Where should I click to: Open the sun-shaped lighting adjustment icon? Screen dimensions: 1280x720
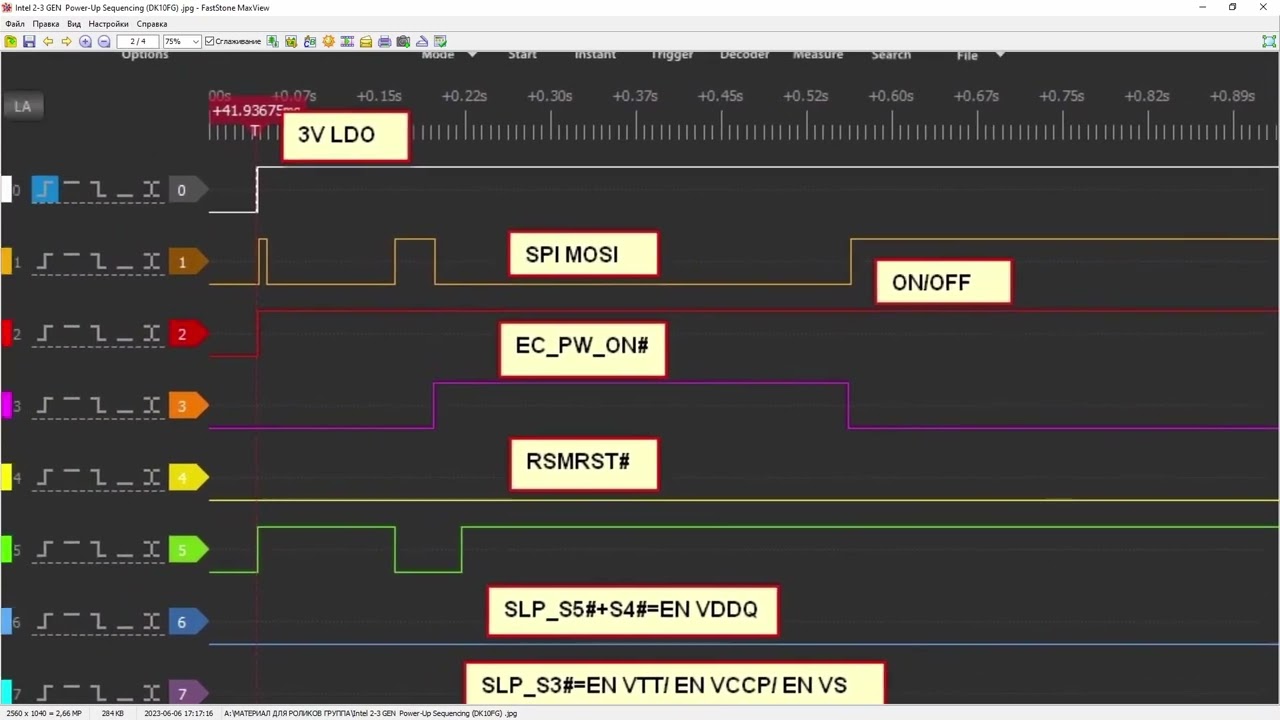328,41
